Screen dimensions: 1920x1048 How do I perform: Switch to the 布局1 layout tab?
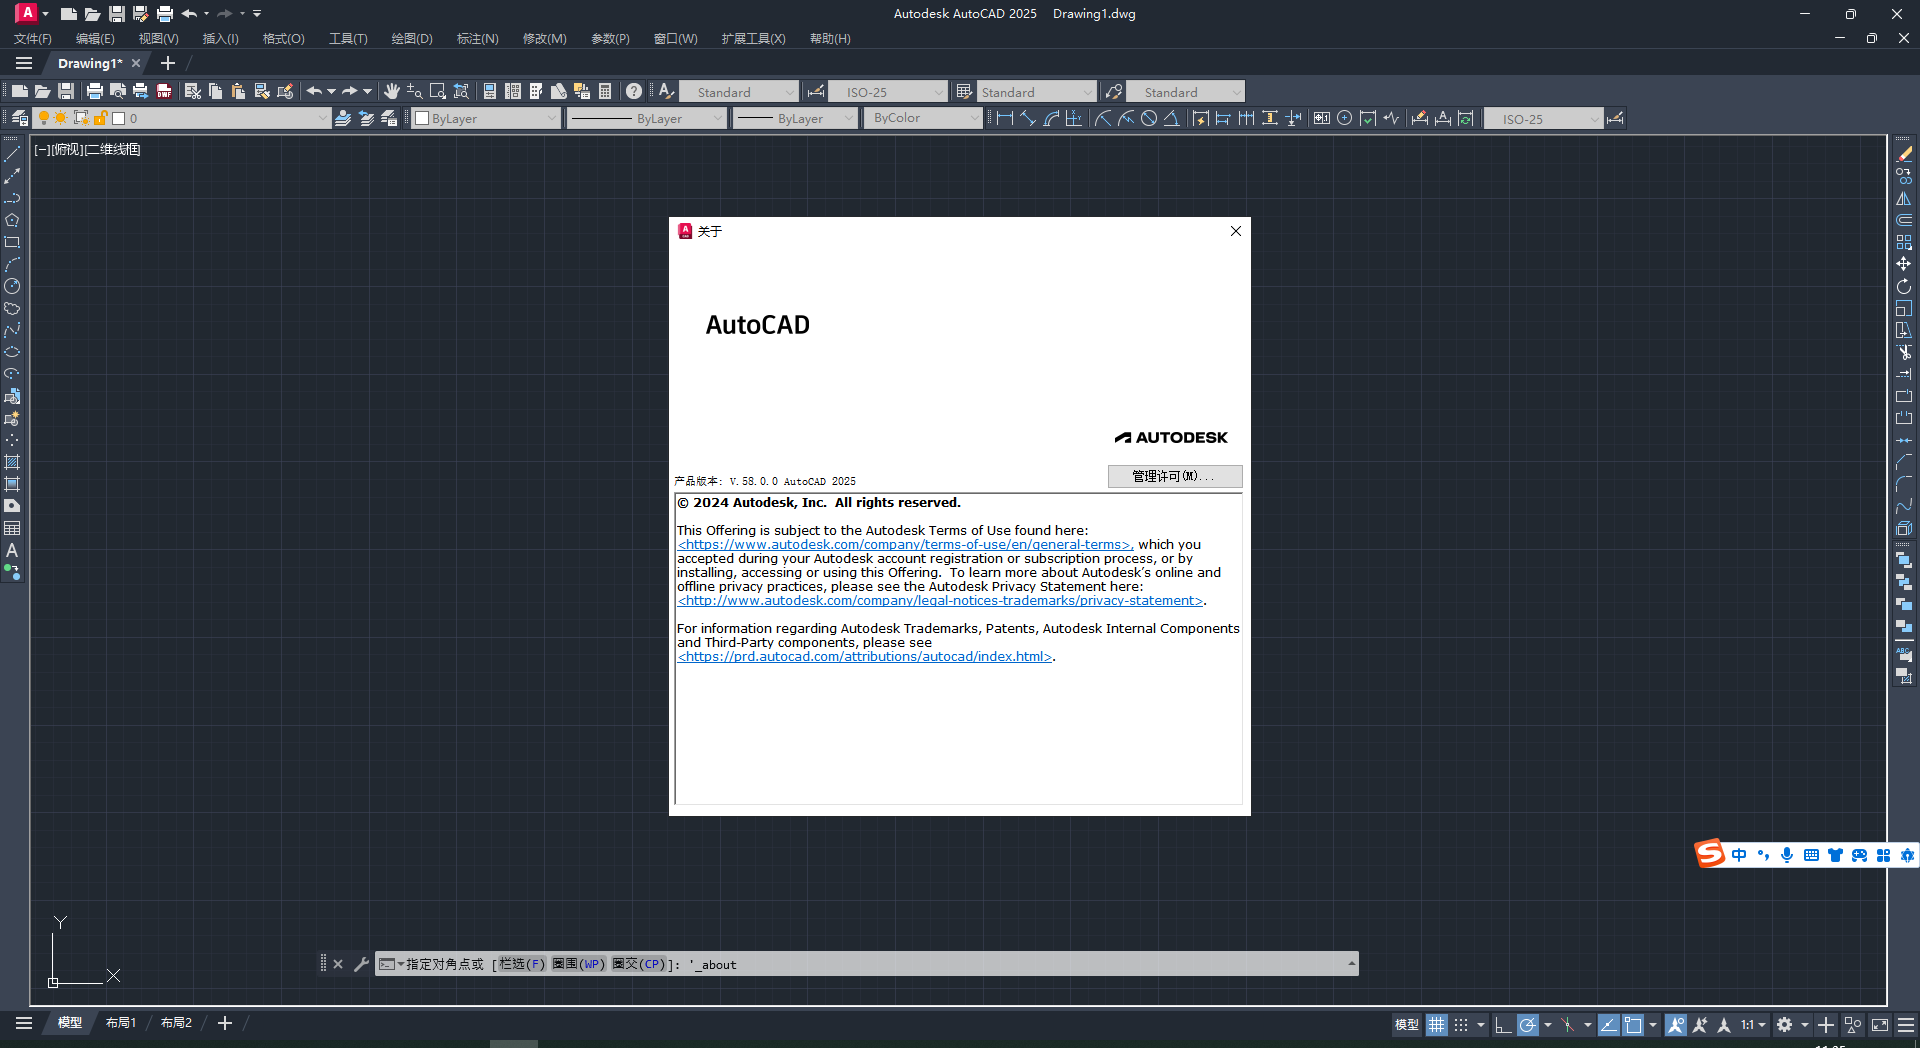point(121,1023)
